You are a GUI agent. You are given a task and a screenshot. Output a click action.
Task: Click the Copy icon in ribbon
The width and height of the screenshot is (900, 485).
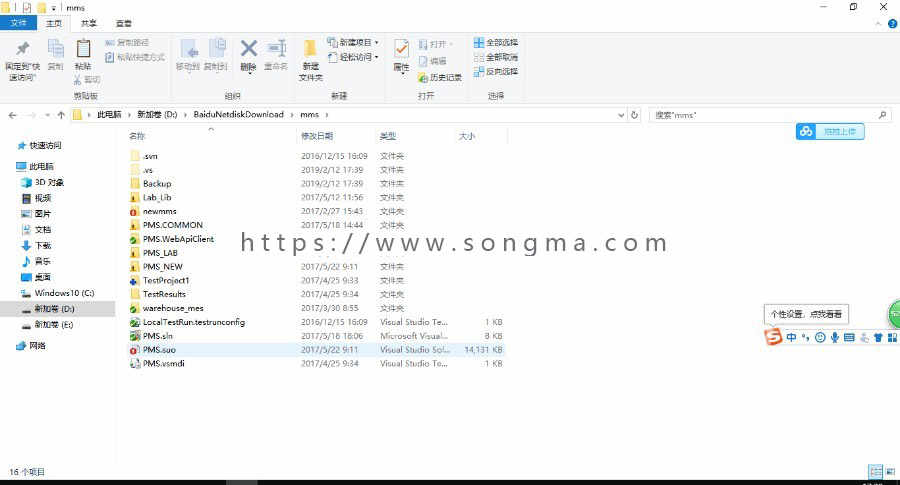click(x=56, y=49)
